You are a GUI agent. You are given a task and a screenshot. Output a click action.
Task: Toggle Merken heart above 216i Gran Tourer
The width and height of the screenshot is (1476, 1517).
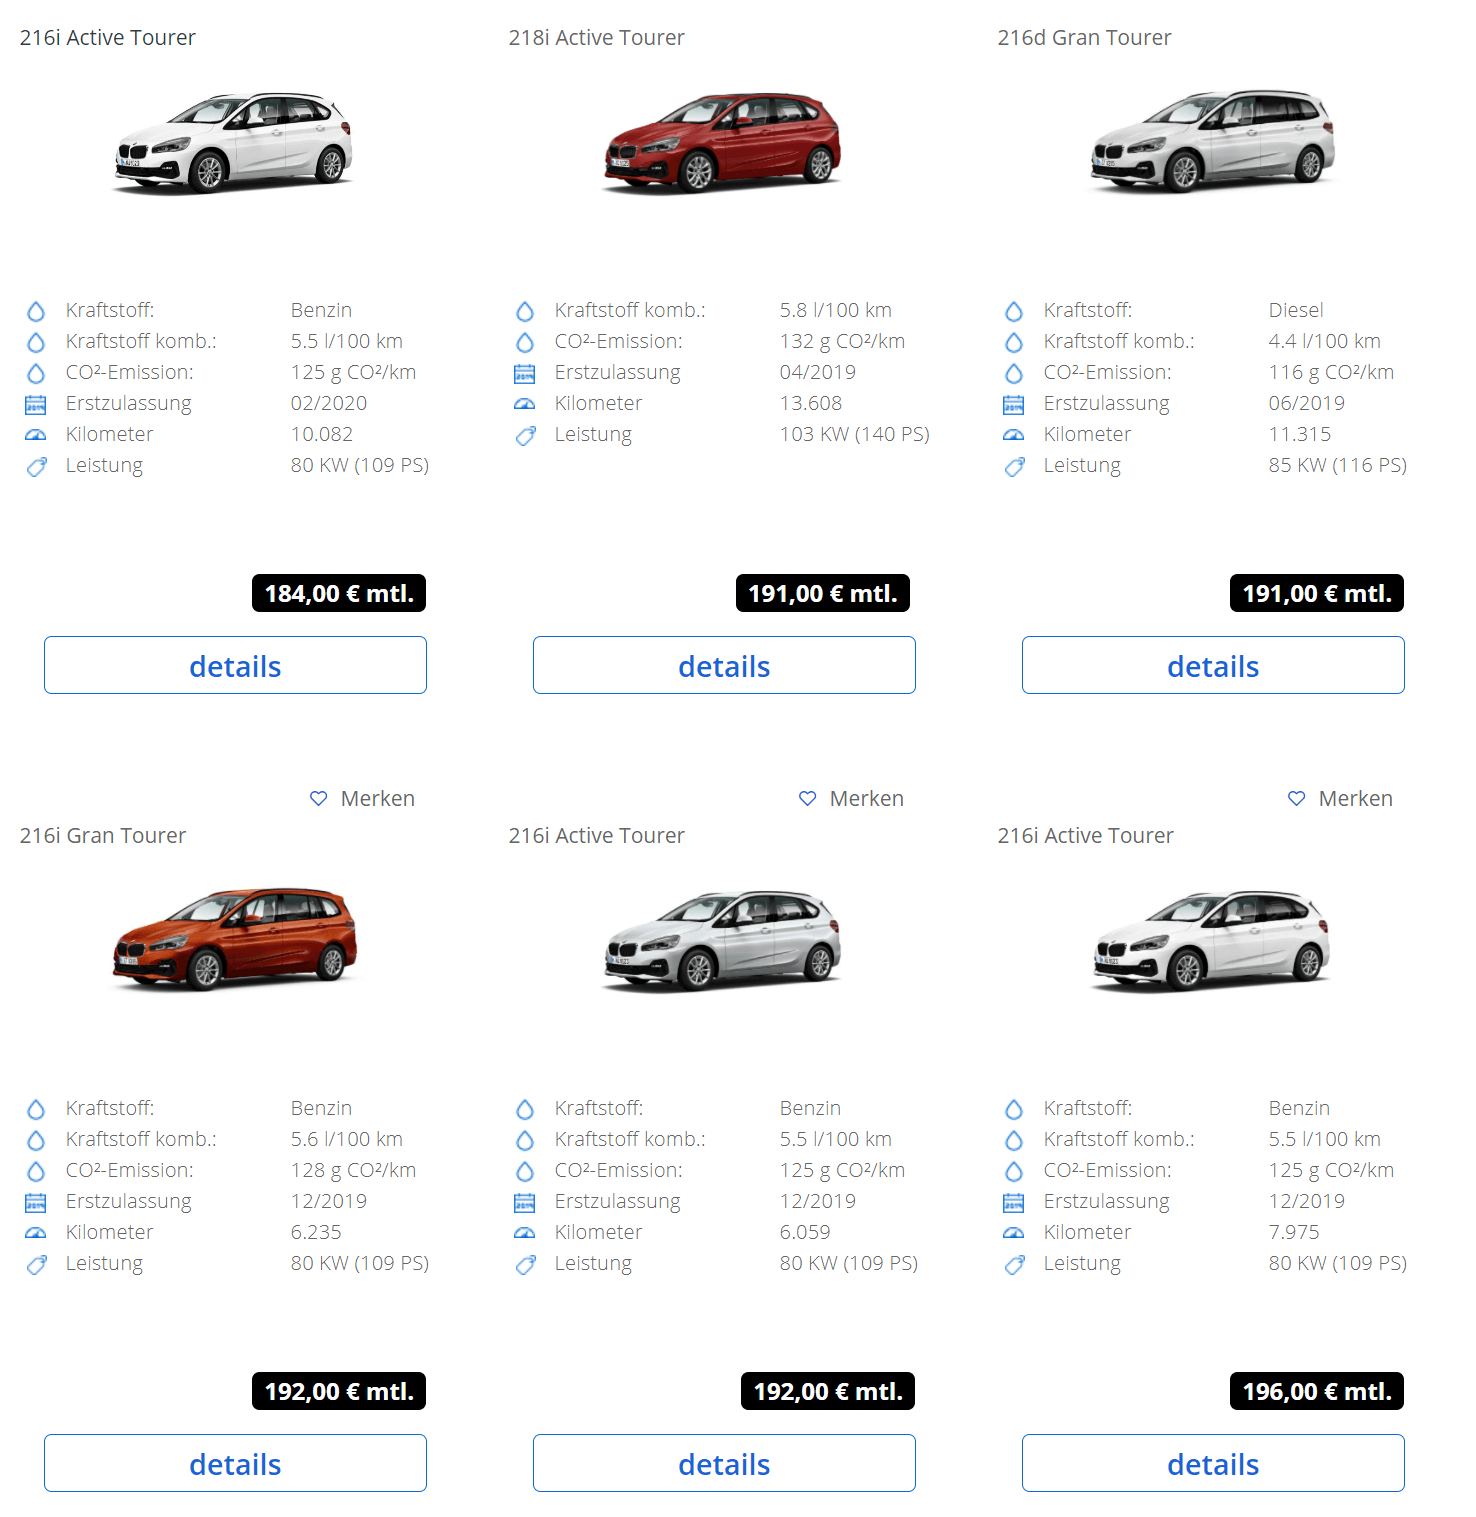coord(319,798)
